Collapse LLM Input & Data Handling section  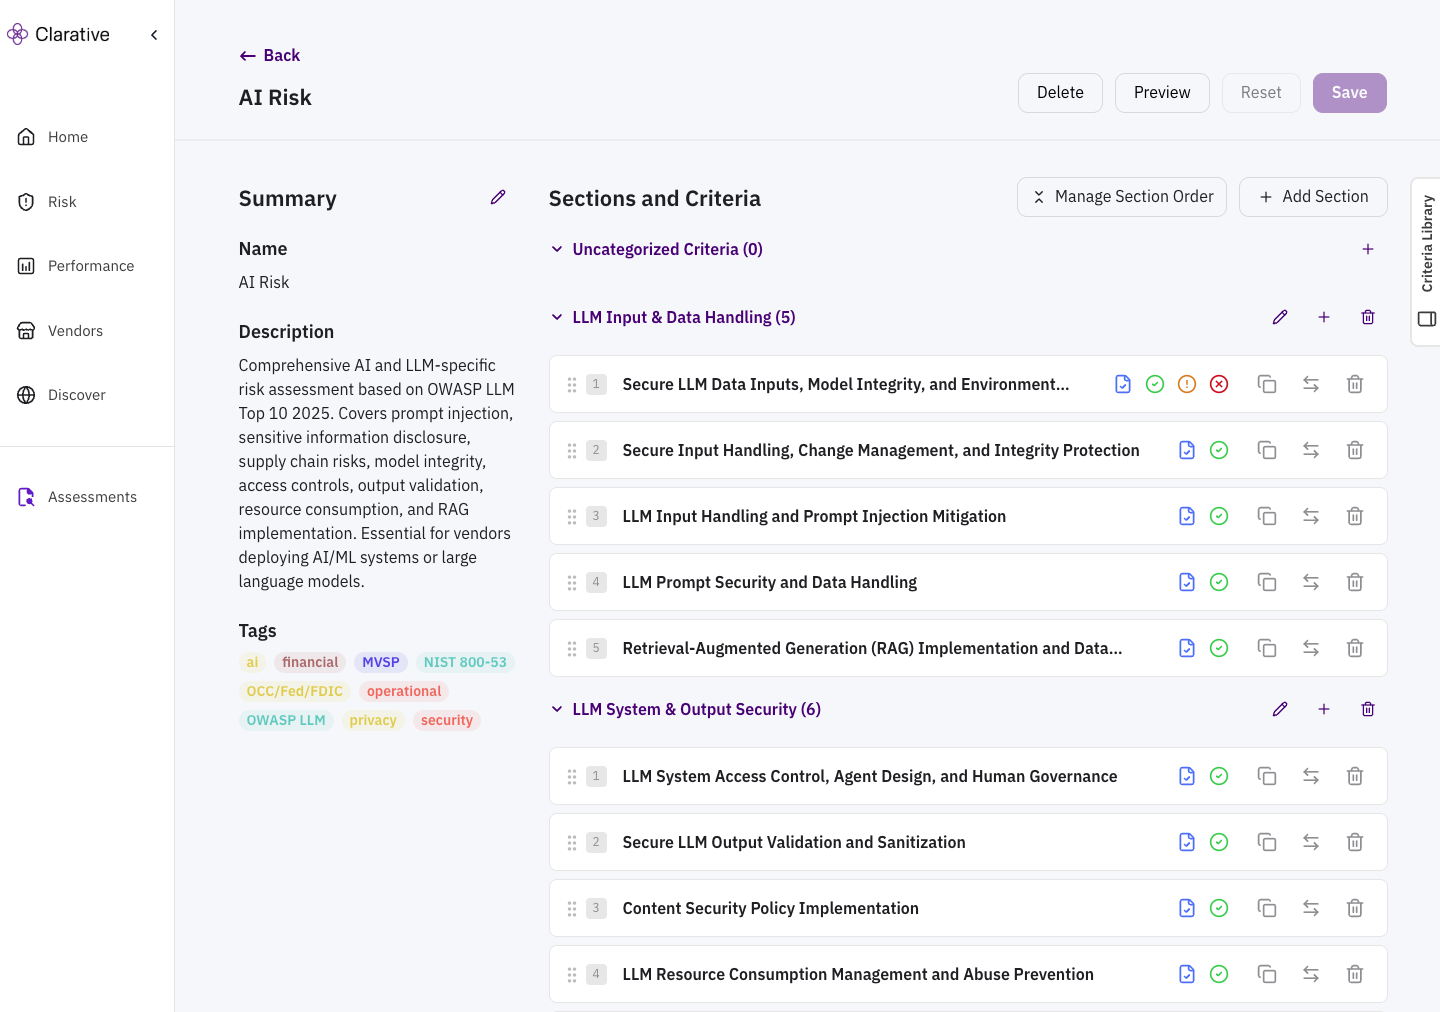(x=557, y=317)
